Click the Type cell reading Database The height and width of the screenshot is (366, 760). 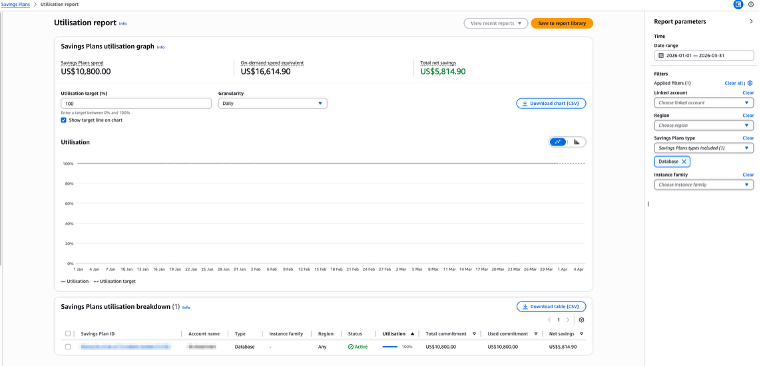[x=244, y=347]
